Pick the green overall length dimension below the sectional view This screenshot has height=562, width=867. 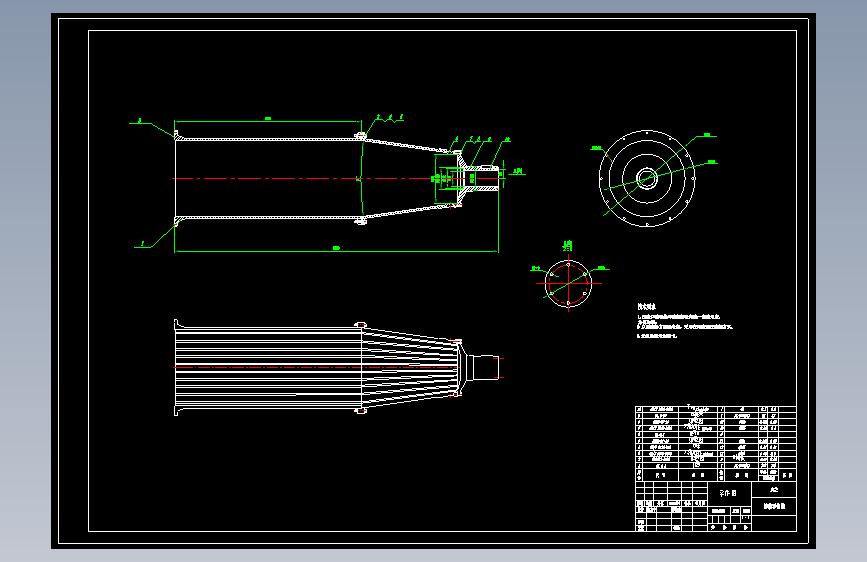pos(336,251)
